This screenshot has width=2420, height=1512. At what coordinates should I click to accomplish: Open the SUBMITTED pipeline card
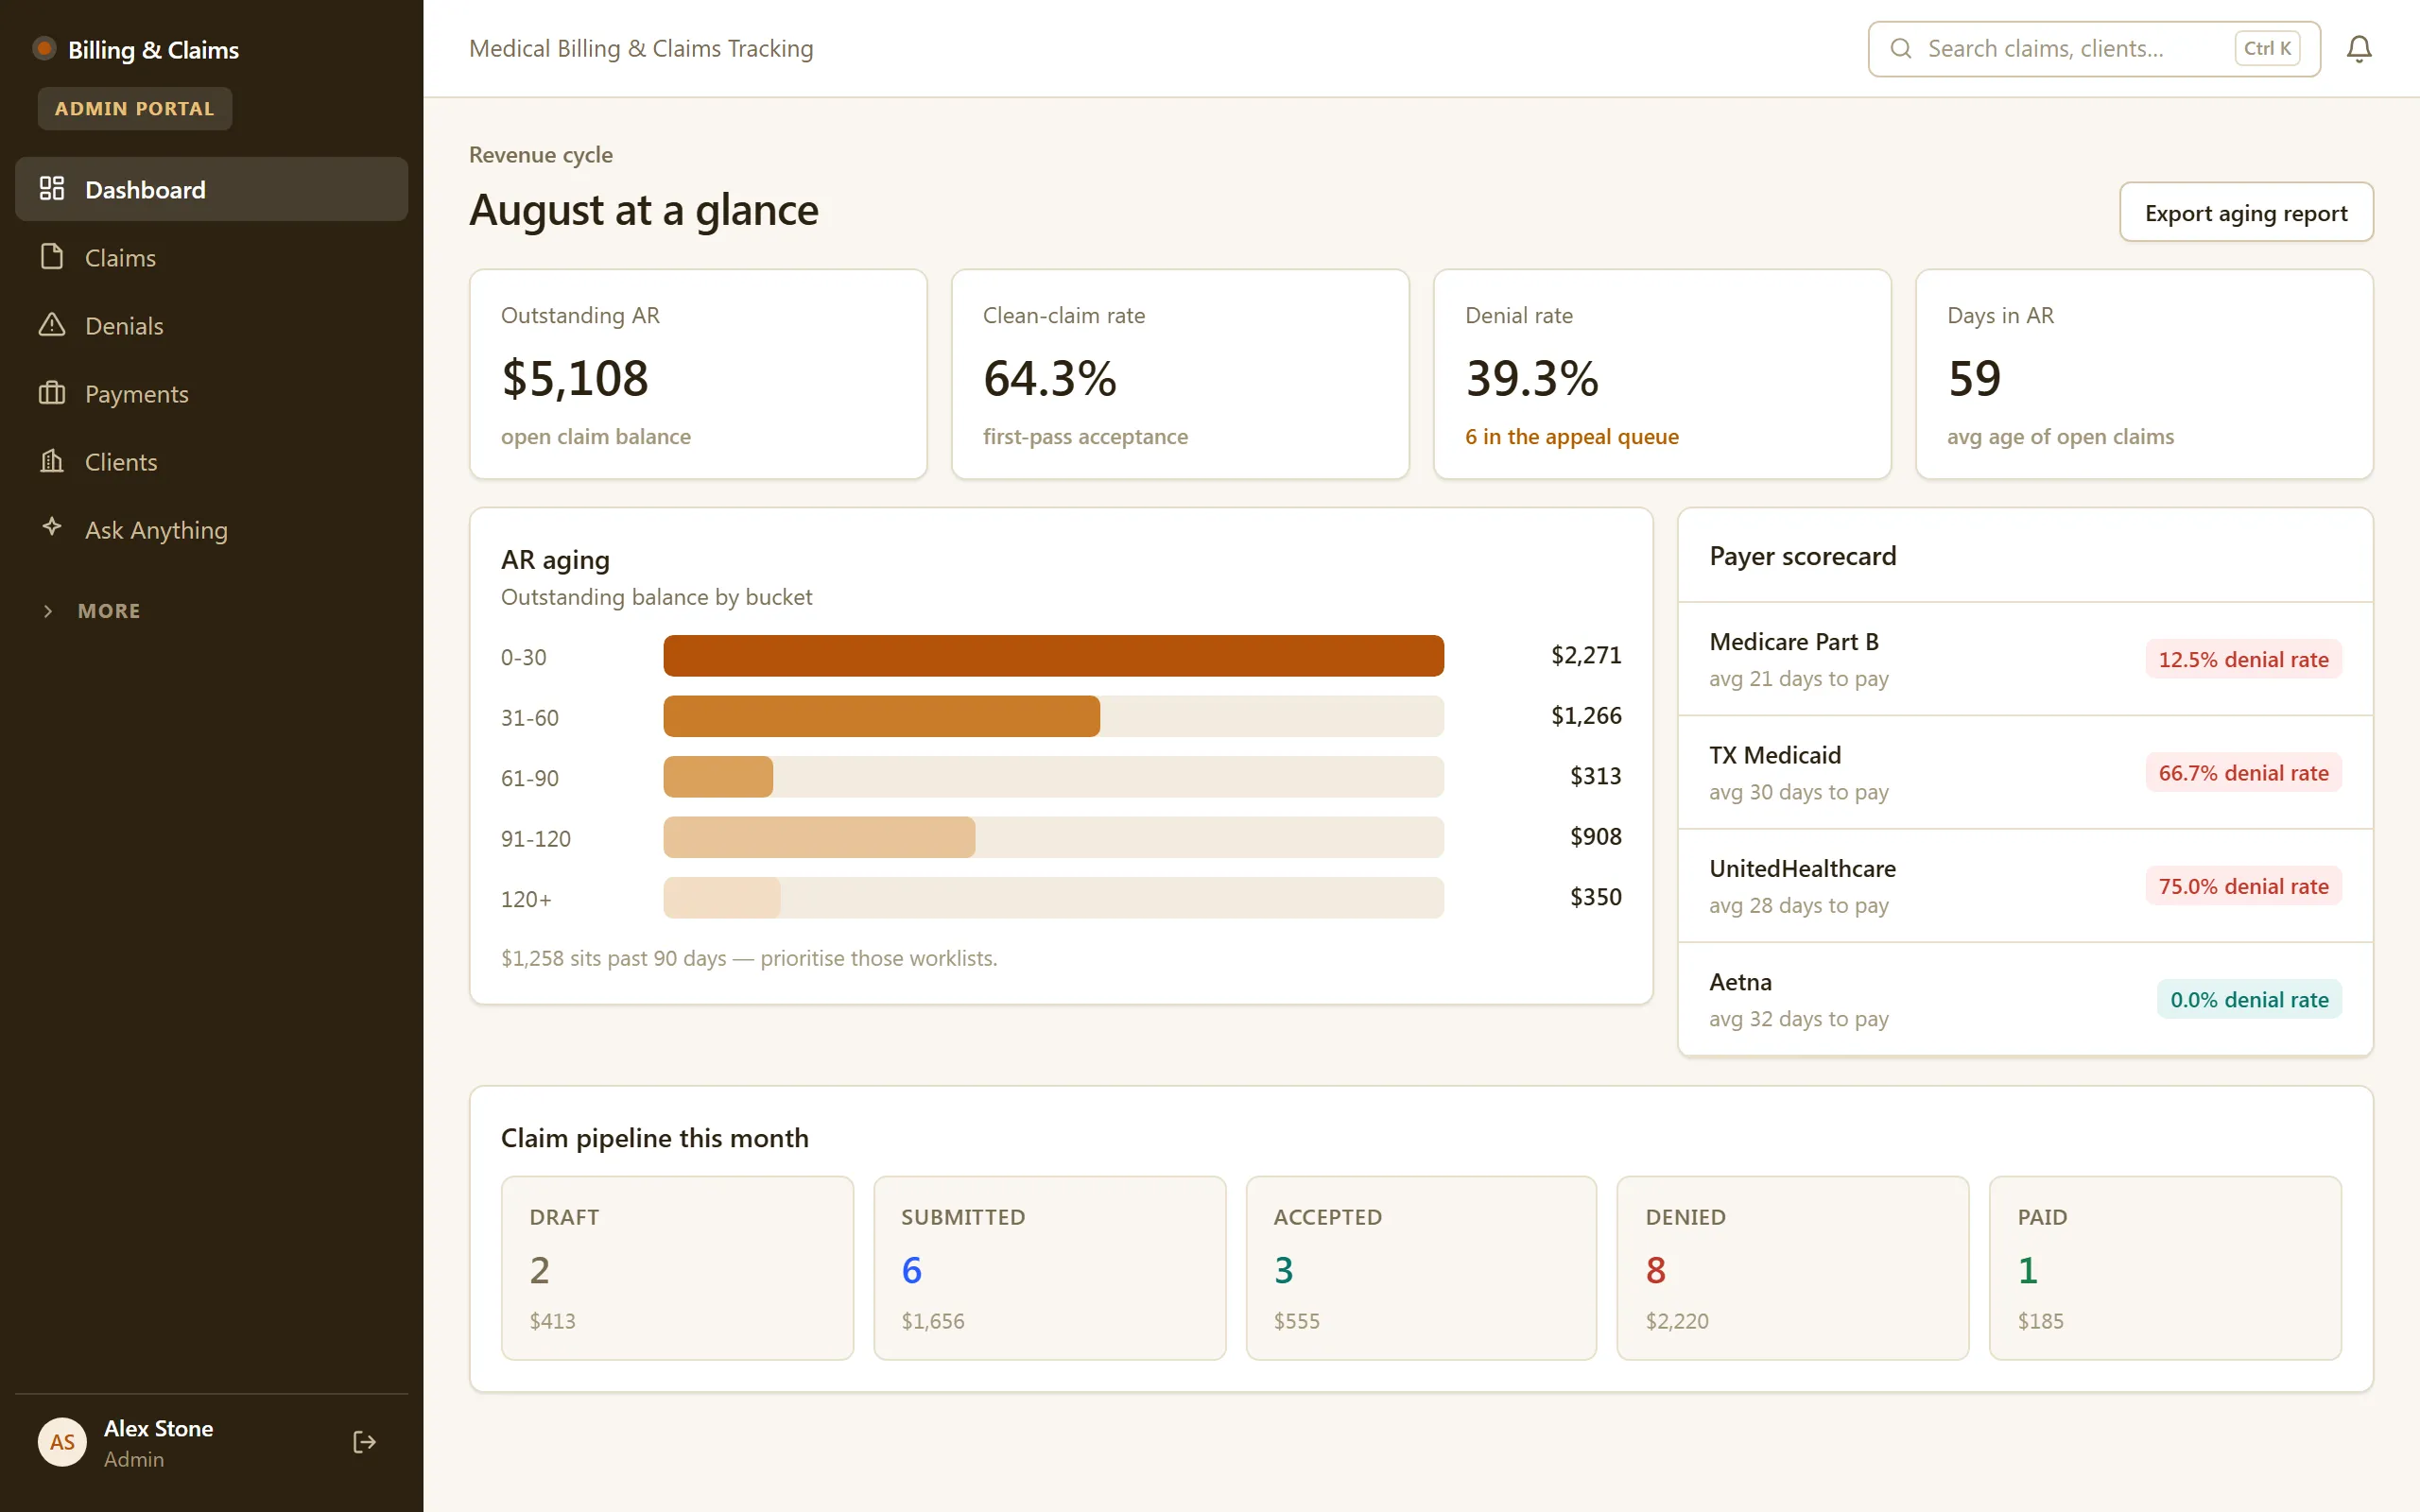1050,1268
